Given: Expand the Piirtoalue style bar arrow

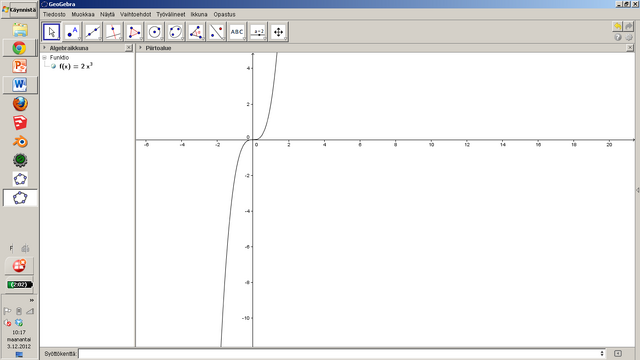Looking at the screenshot, I should coord(140,48).
